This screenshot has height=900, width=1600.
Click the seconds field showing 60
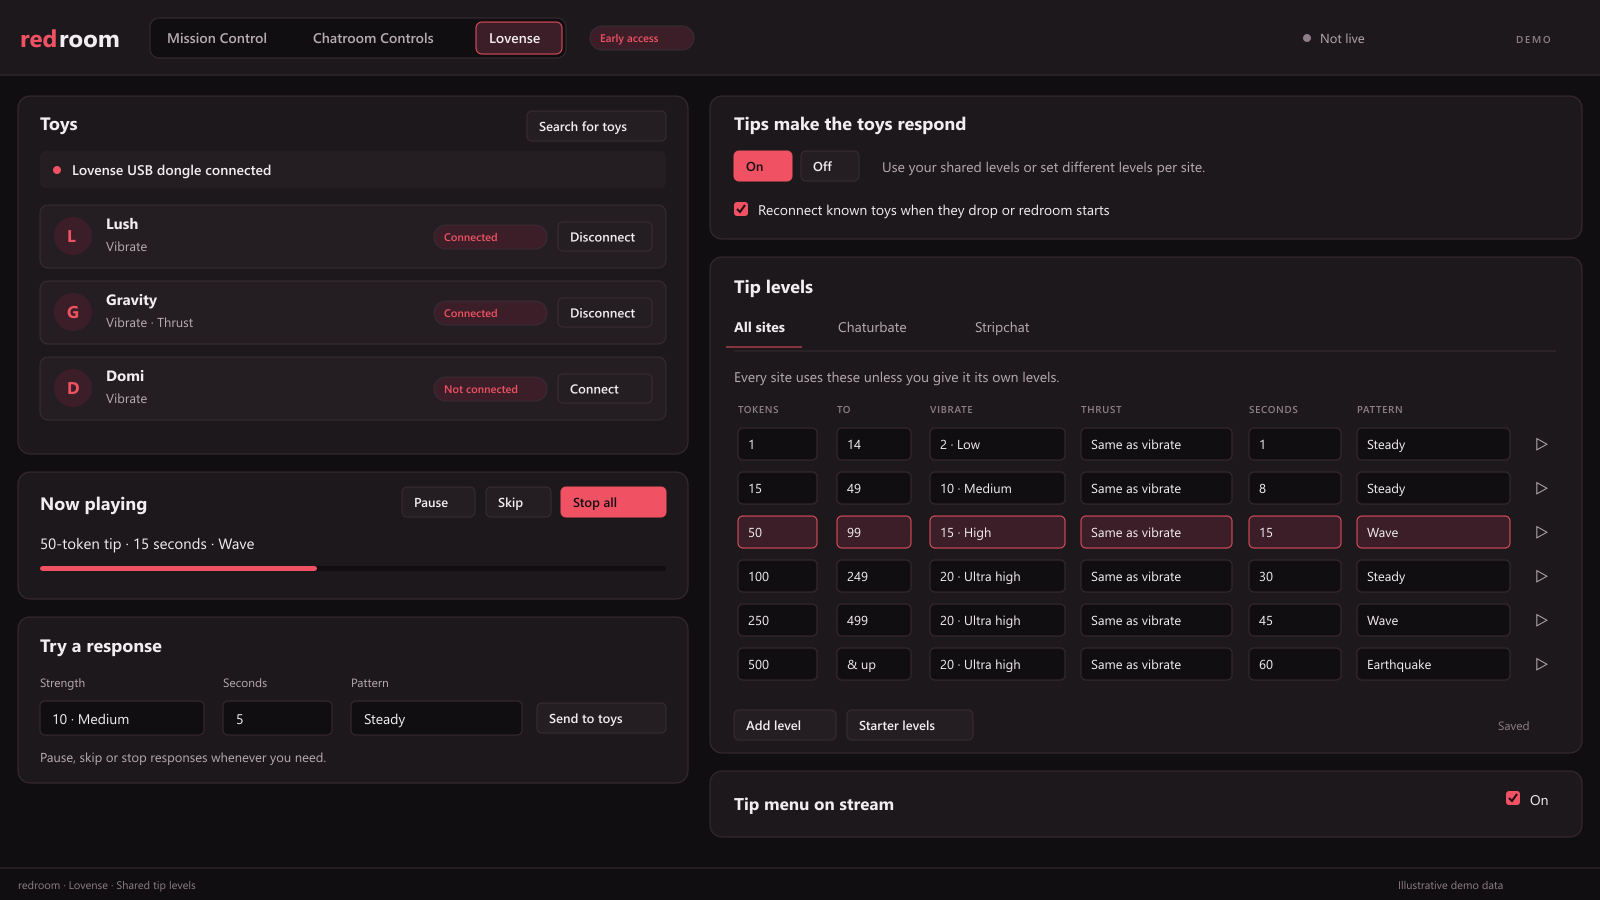(x=1294, y=664)
